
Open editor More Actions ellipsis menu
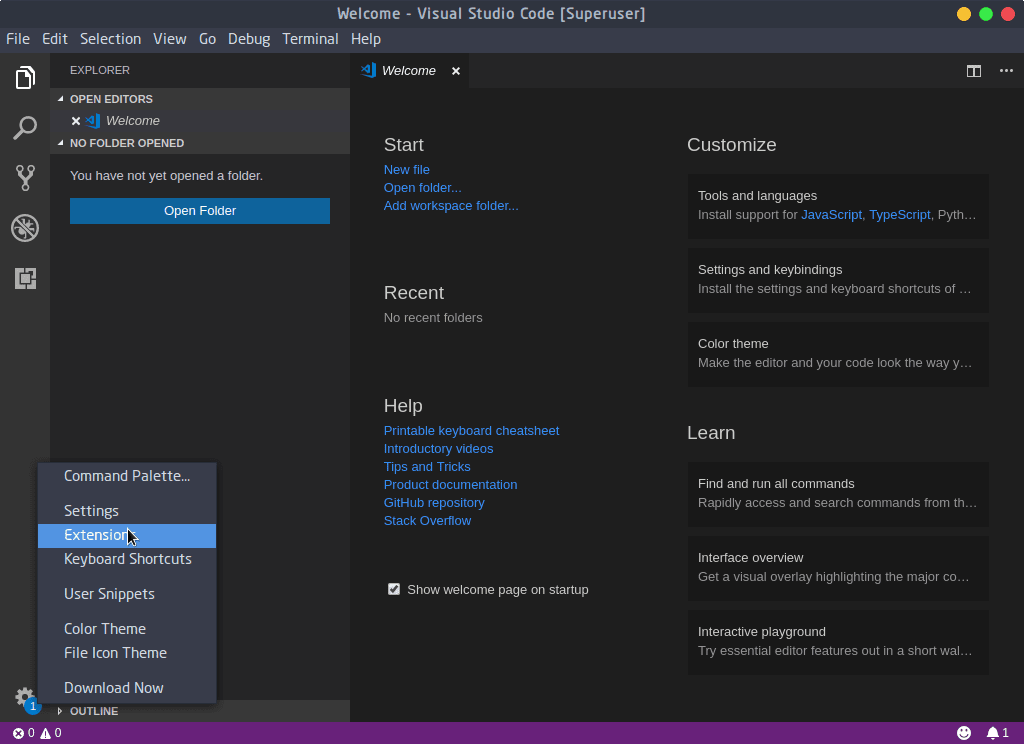(1006, 71)
